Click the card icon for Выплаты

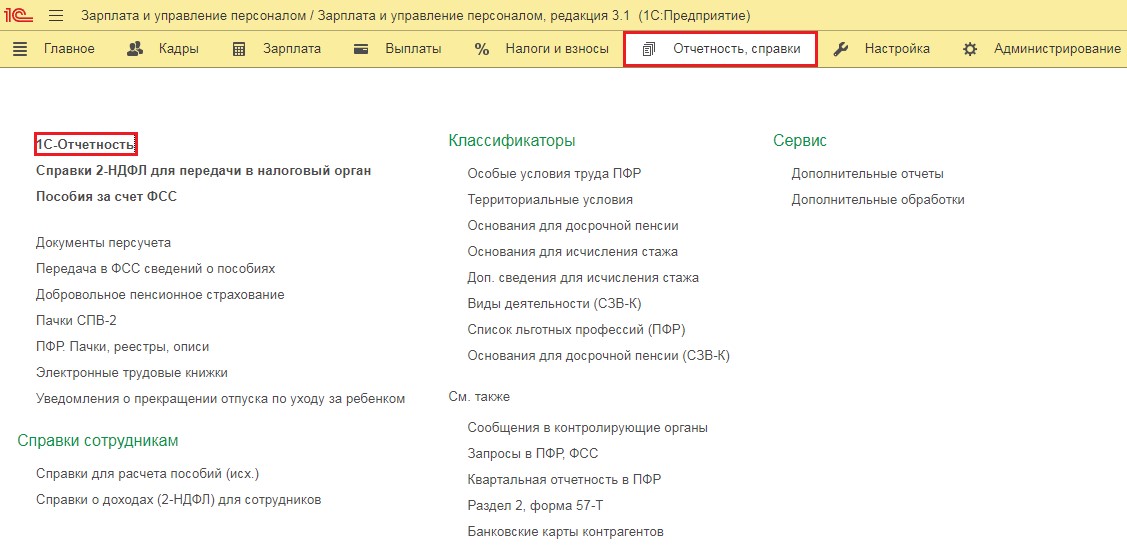pos(362,49)
